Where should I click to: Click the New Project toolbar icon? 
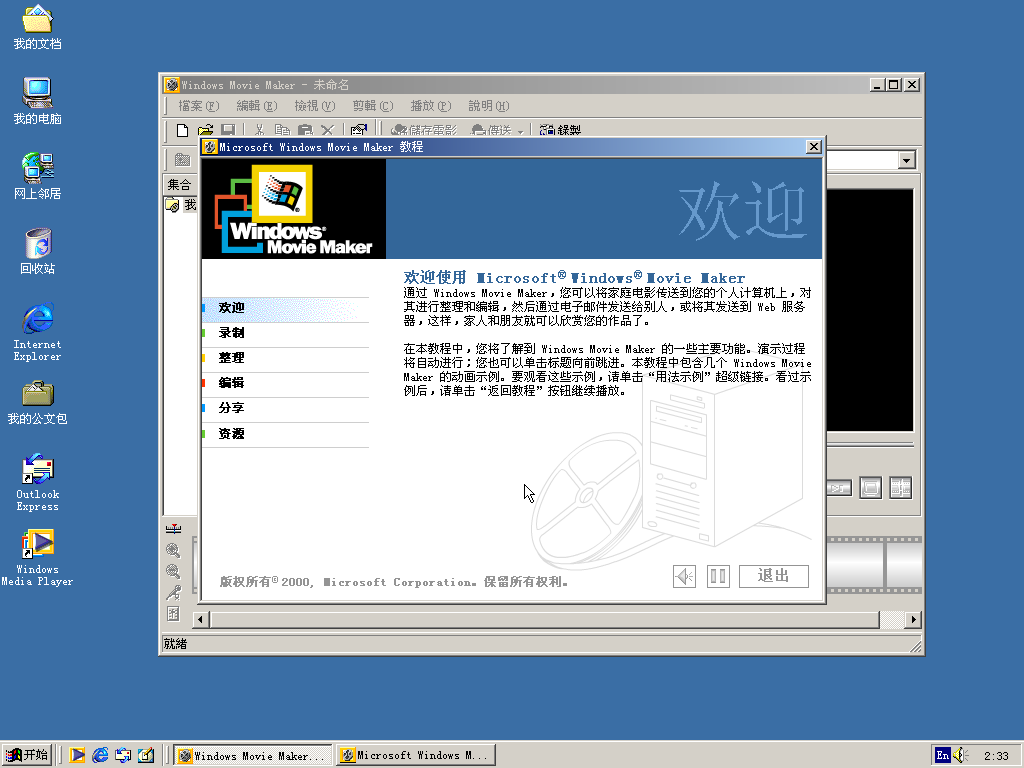pos(183,129)
